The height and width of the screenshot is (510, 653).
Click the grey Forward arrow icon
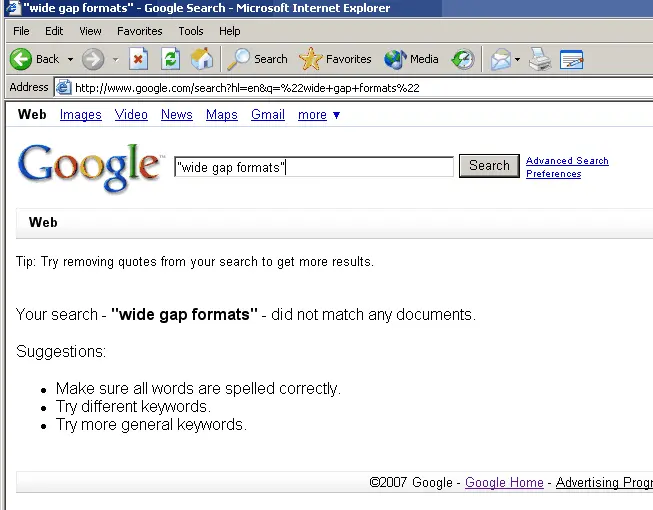[92, 59]
